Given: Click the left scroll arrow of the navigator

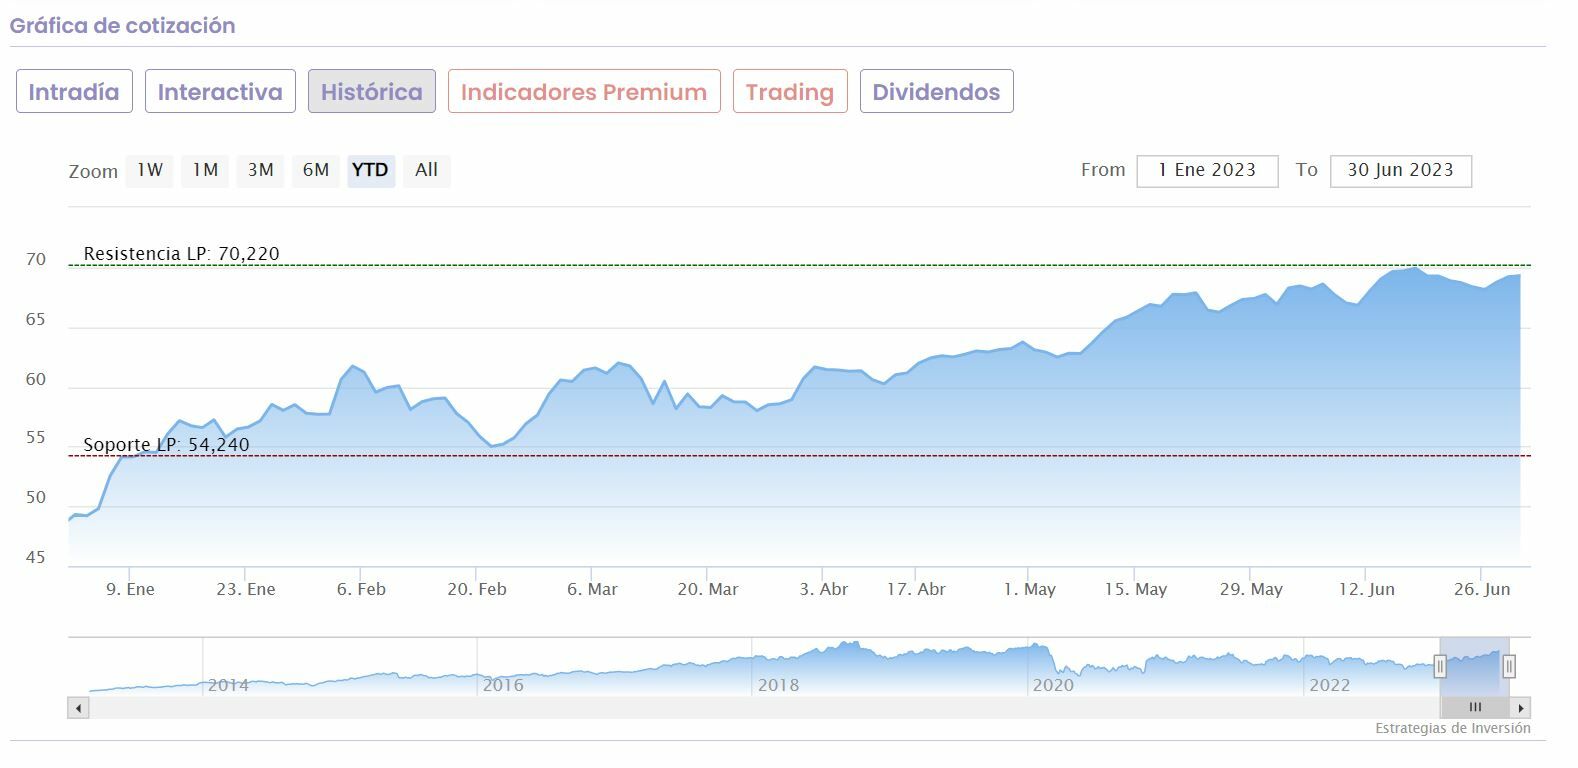Looking at the screenshot, I should pos(78,708).
